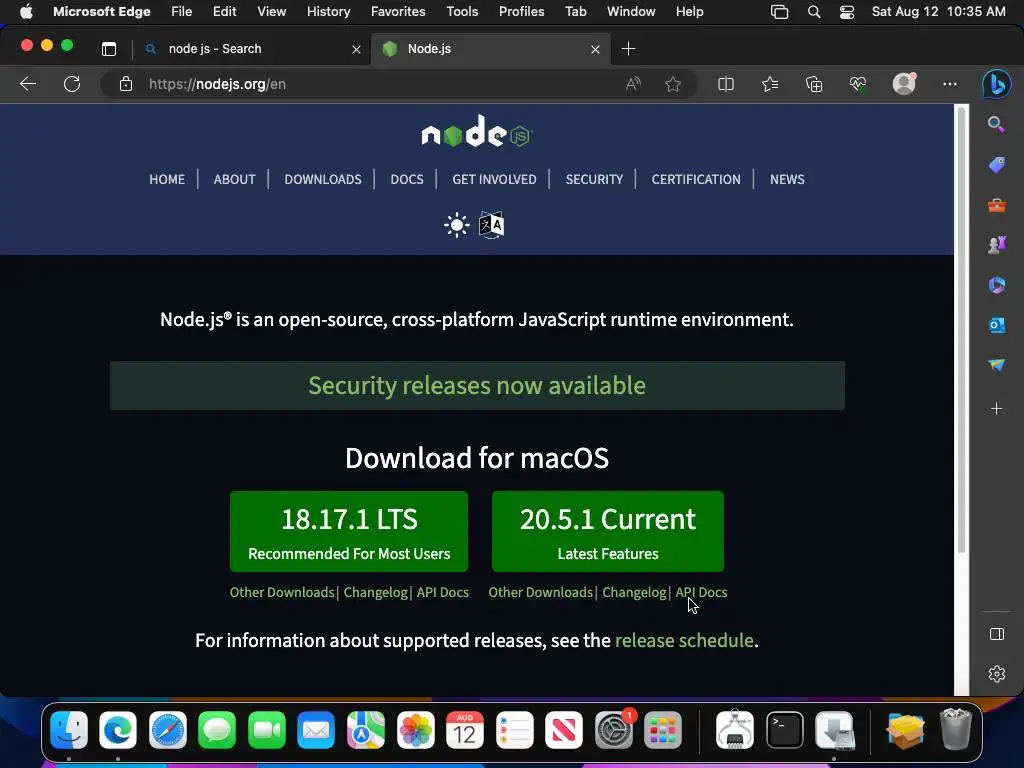
Task: Open sidebar settings gear icon
Action: tap(997, 673)
